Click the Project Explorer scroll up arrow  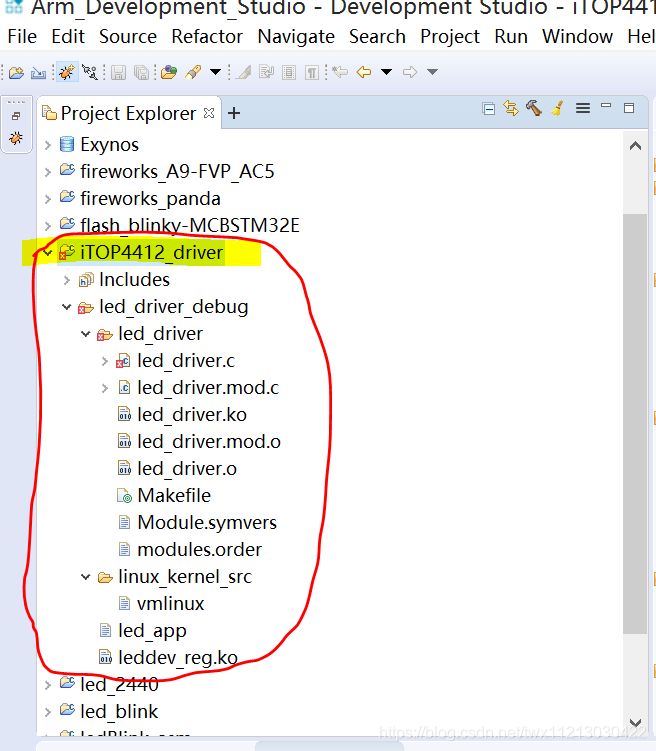point(635,146)
